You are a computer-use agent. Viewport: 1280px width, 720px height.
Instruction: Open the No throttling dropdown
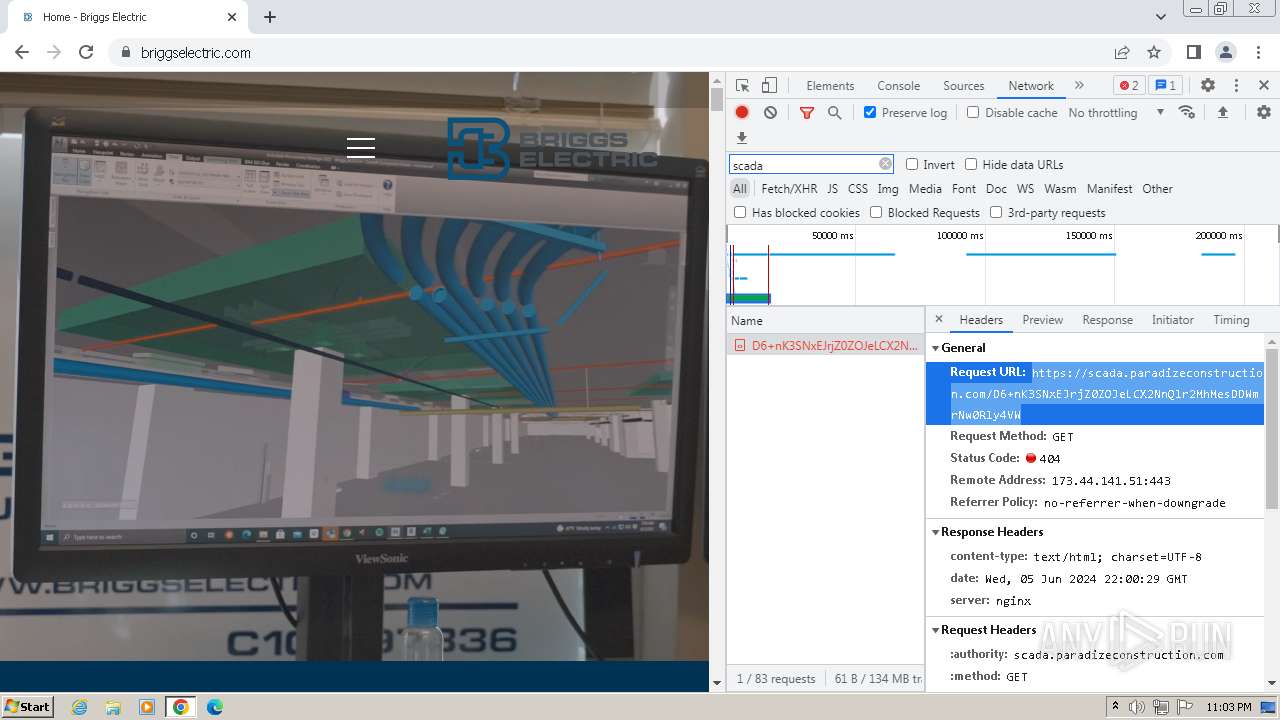tap(1116, 112)
